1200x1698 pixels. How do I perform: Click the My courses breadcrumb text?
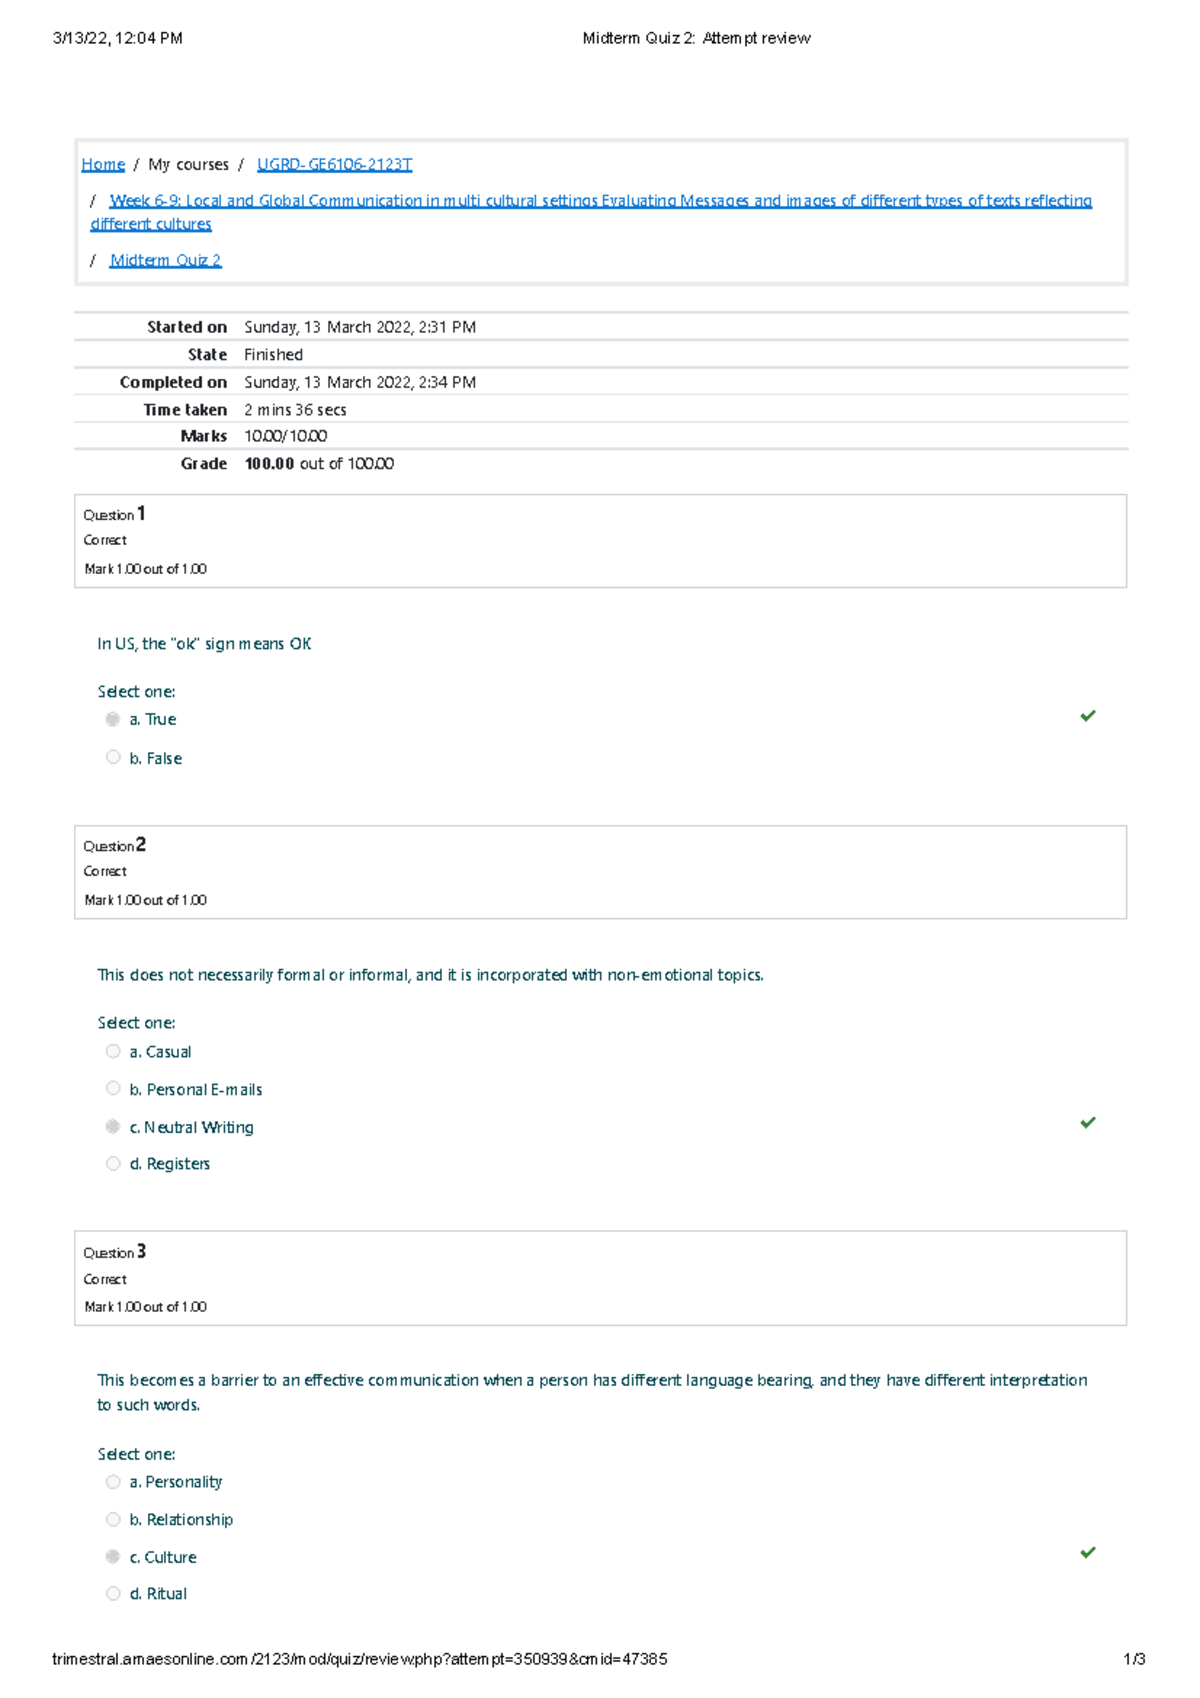(x=188, y=164)
